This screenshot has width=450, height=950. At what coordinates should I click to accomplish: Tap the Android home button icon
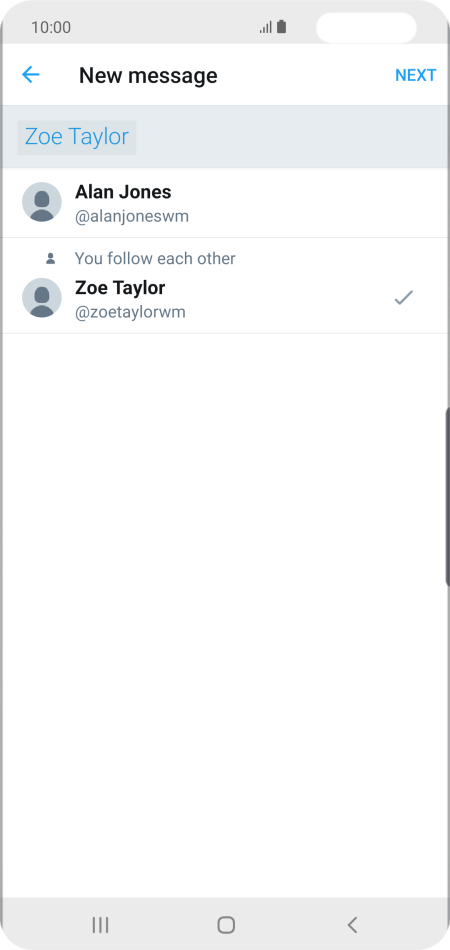226,925
